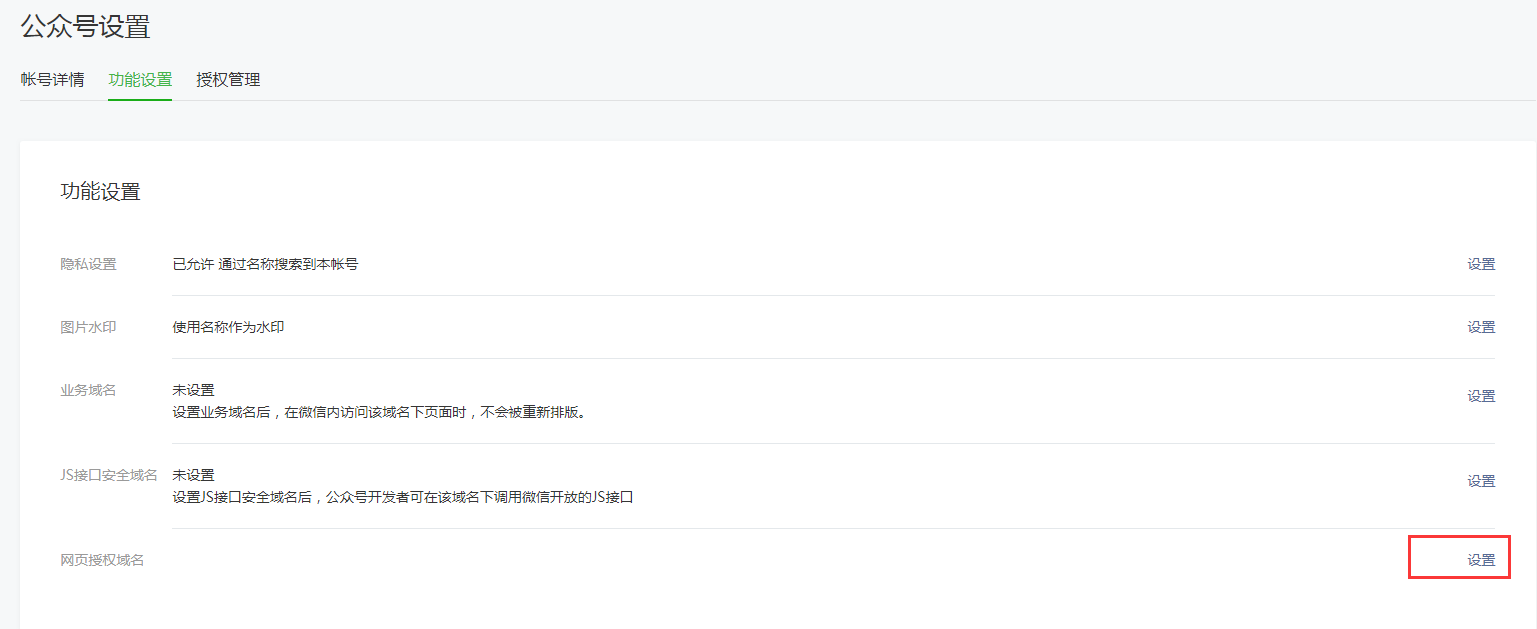Click 设置 for 业务域名 business domain

1480,396
